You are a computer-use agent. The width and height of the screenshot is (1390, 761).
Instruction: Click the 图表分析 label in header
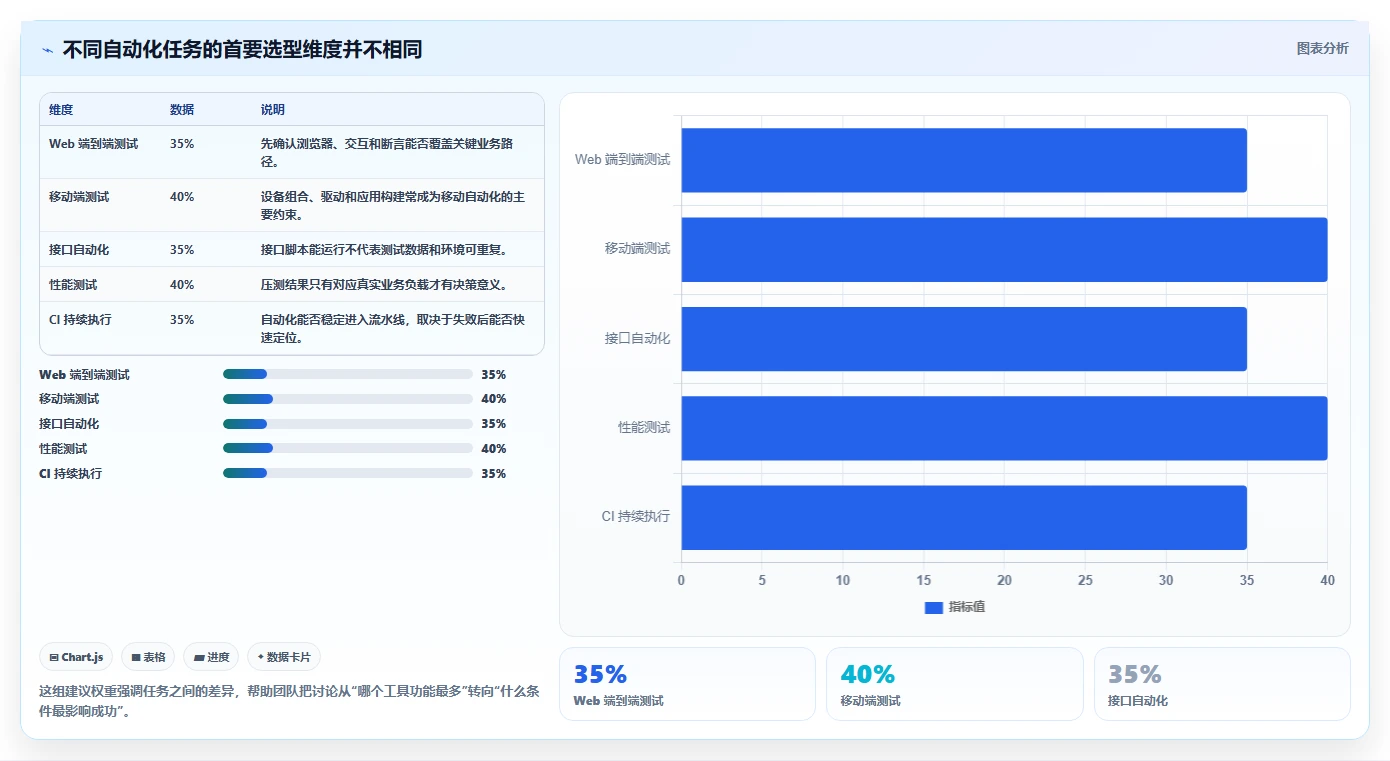click(x=1322, y=48)
